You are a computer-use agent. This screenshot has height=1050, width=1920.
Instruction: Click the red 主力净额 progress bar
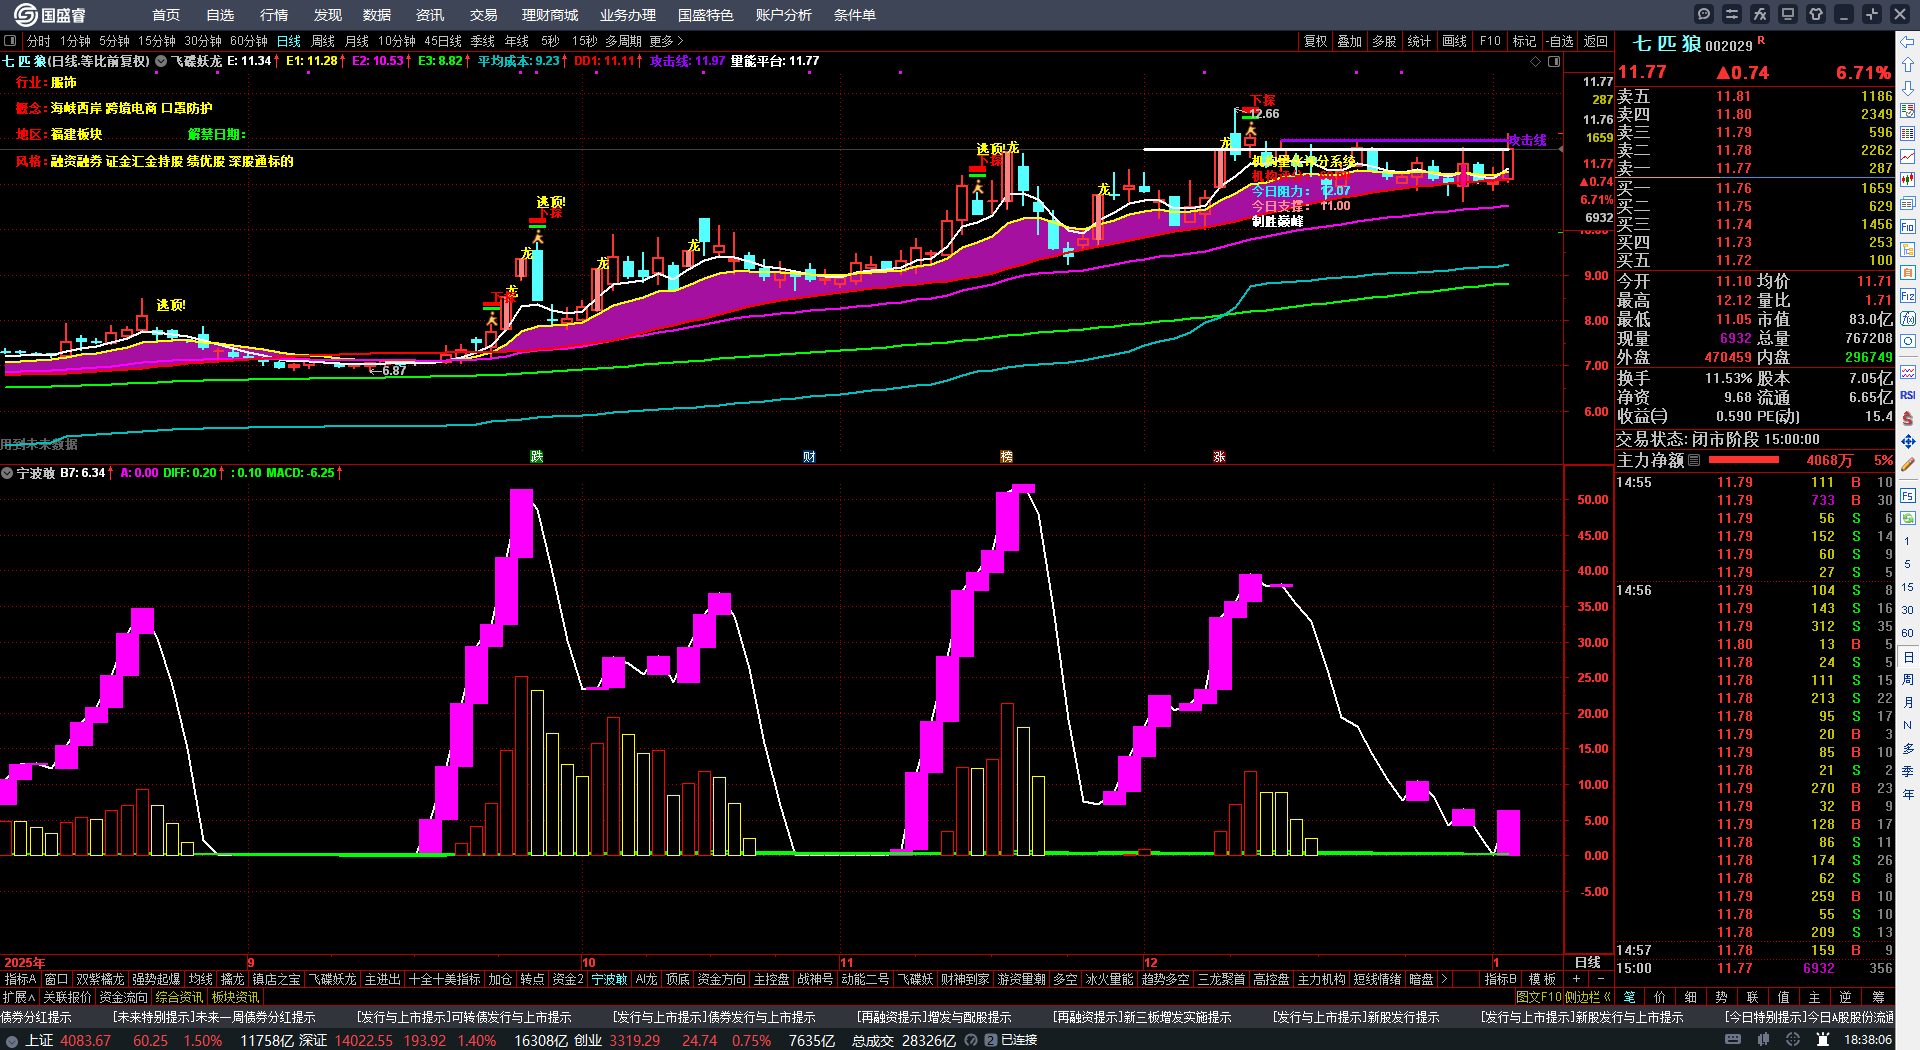click(x=1744, y=460)
